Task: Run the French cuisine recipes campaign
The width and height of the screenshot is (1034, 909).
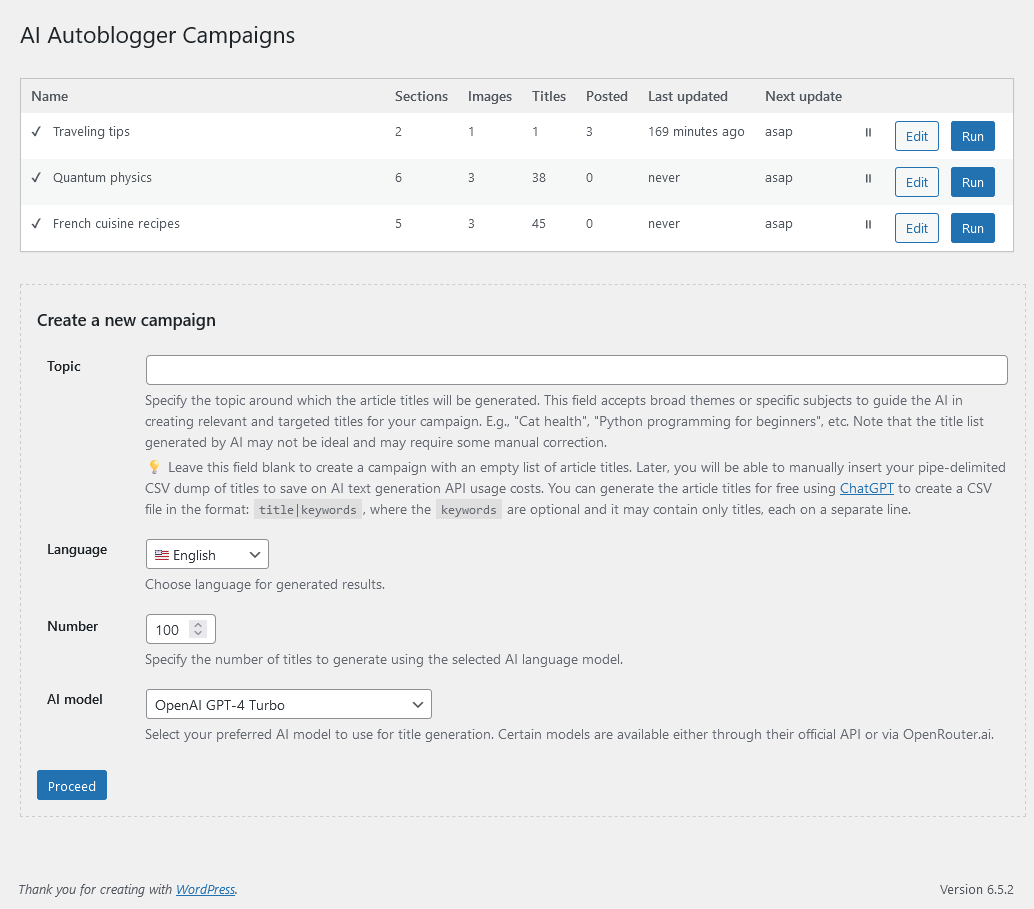Action: tap(972, 229)
